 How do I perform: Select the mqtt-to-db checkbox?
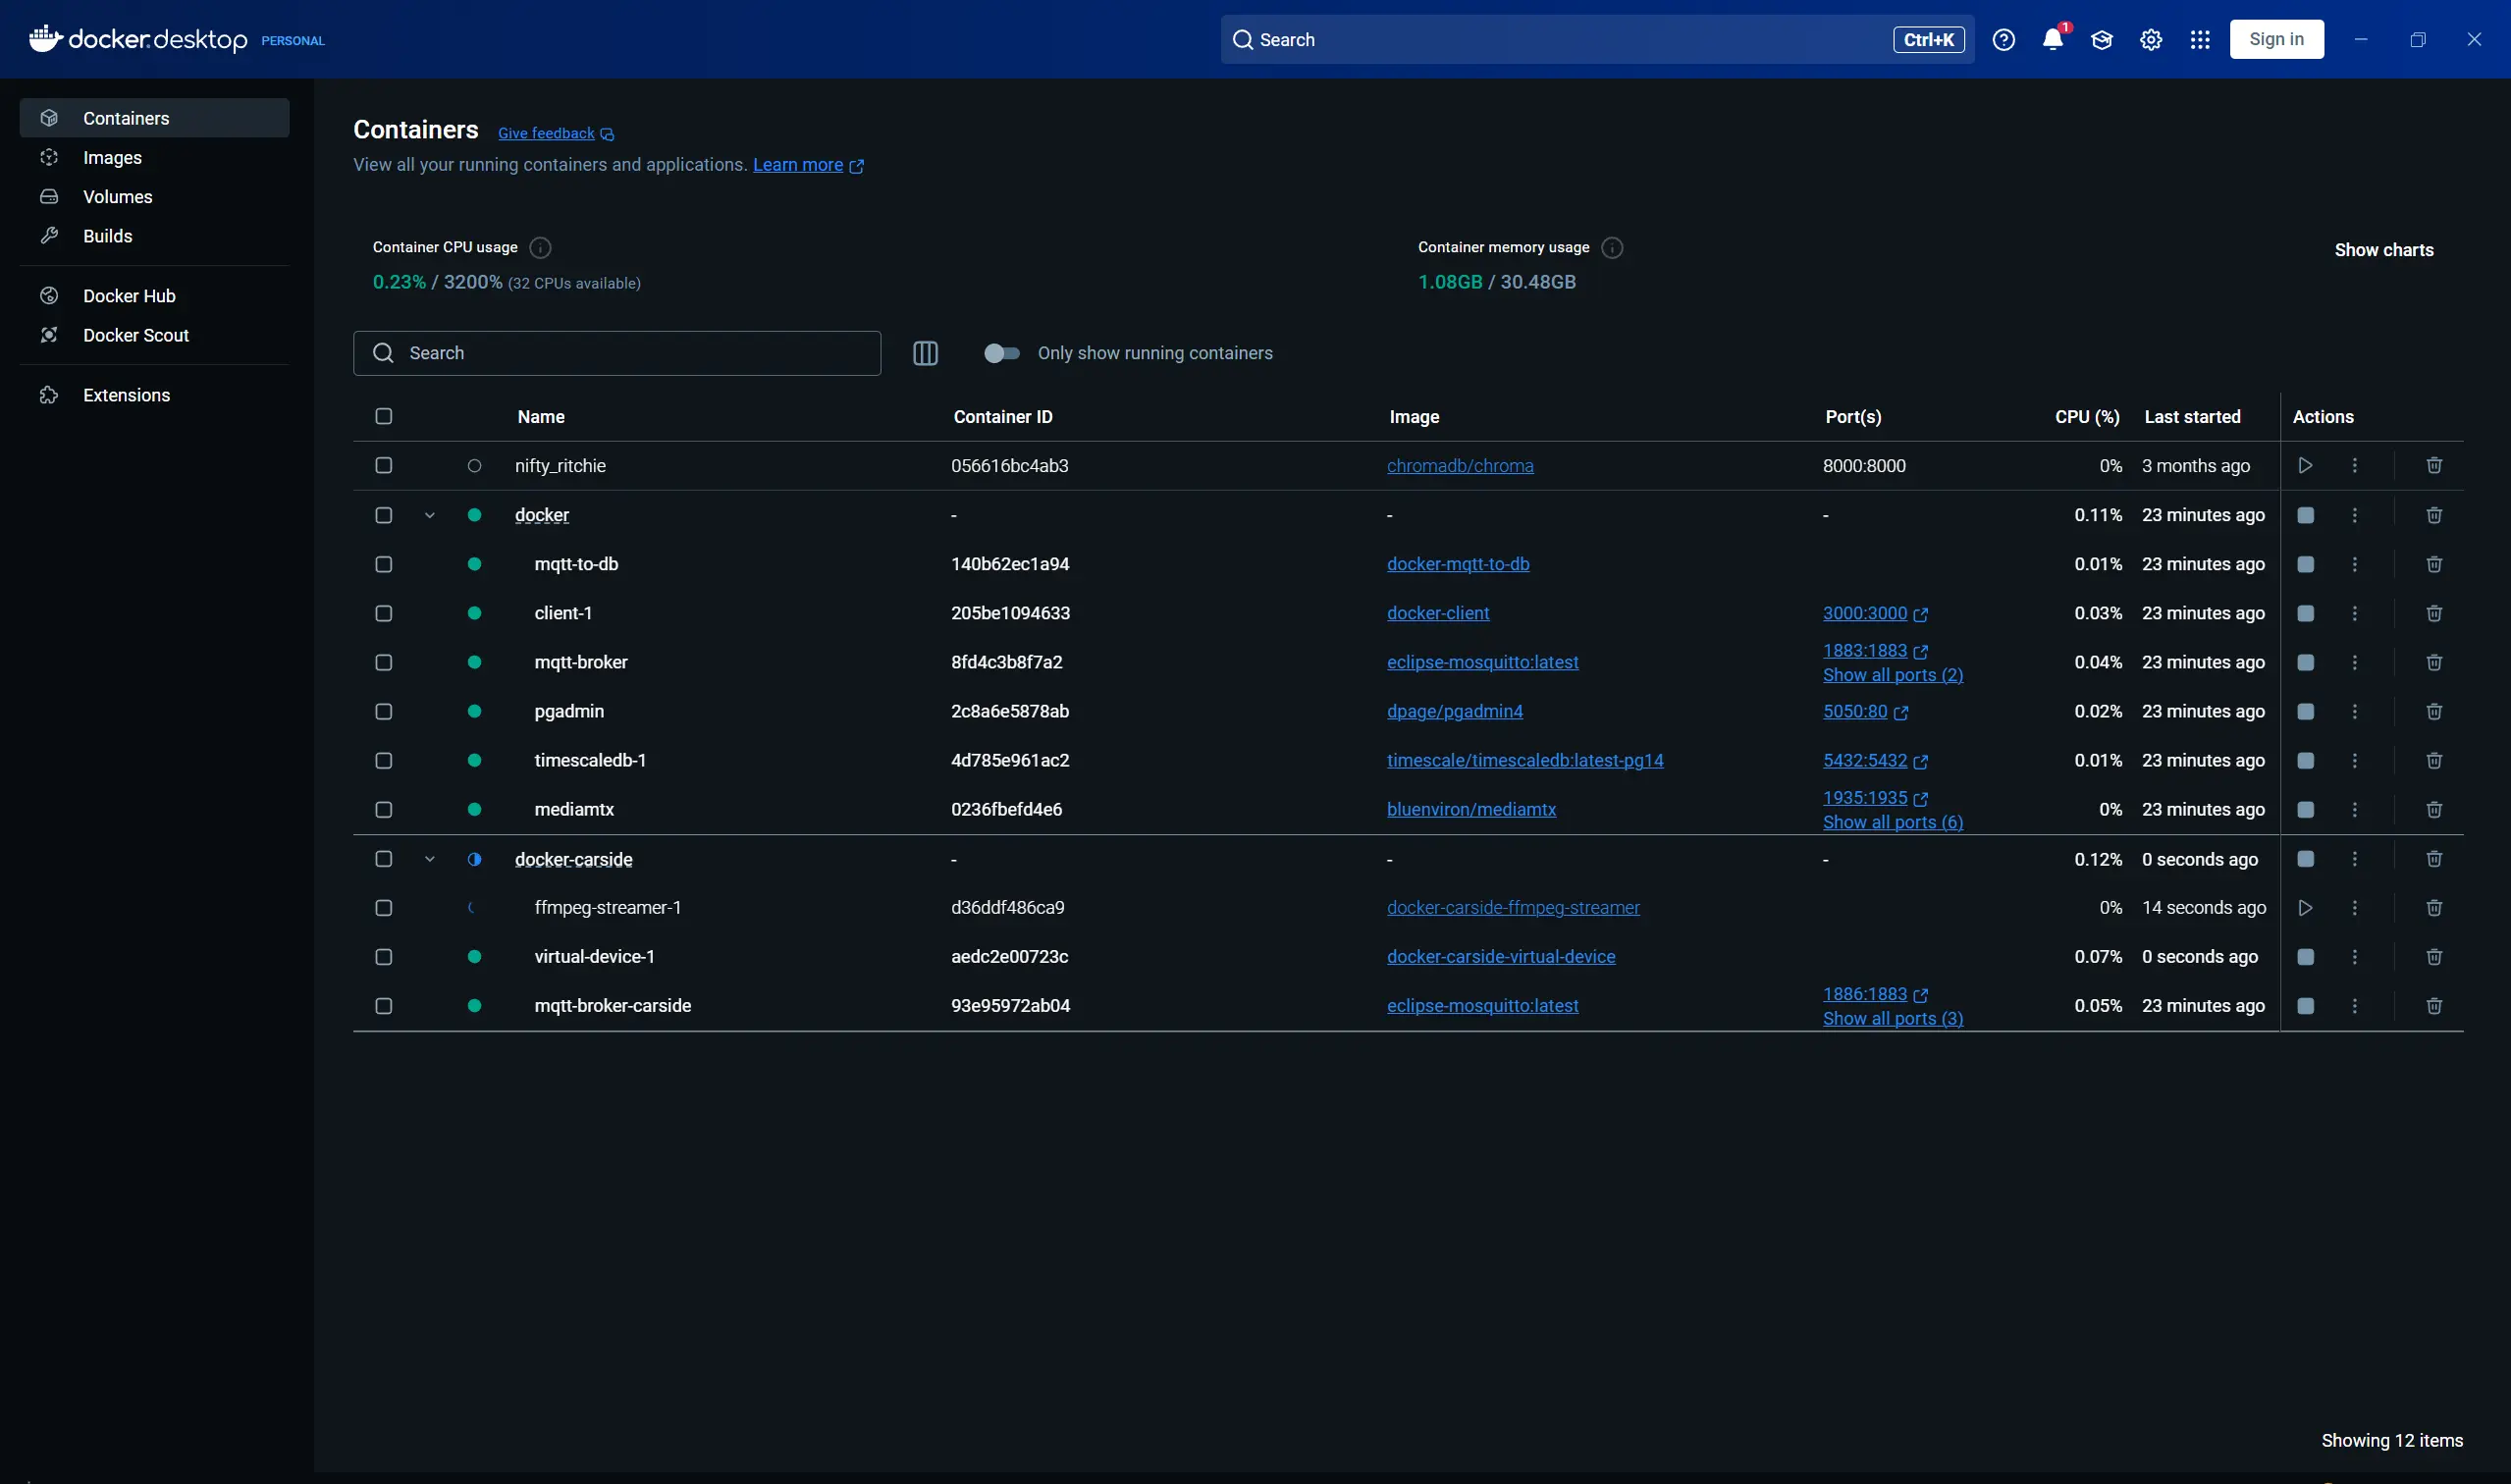click(x=383, y=564)
